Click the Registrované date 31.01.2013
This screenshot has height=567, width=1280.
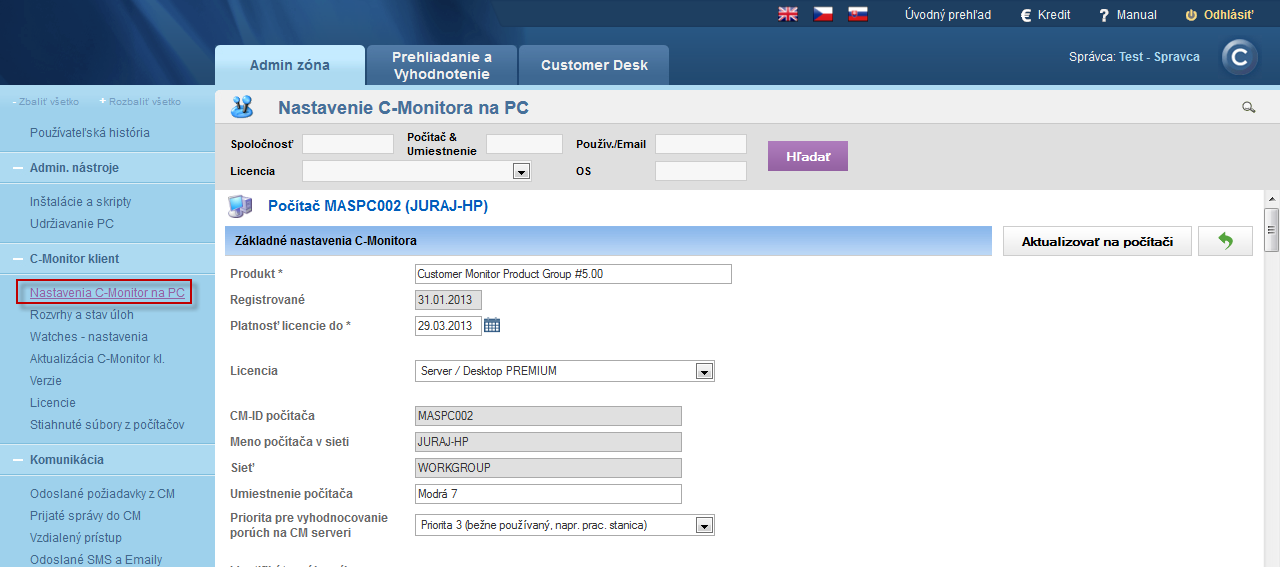[x=448, y=300]
